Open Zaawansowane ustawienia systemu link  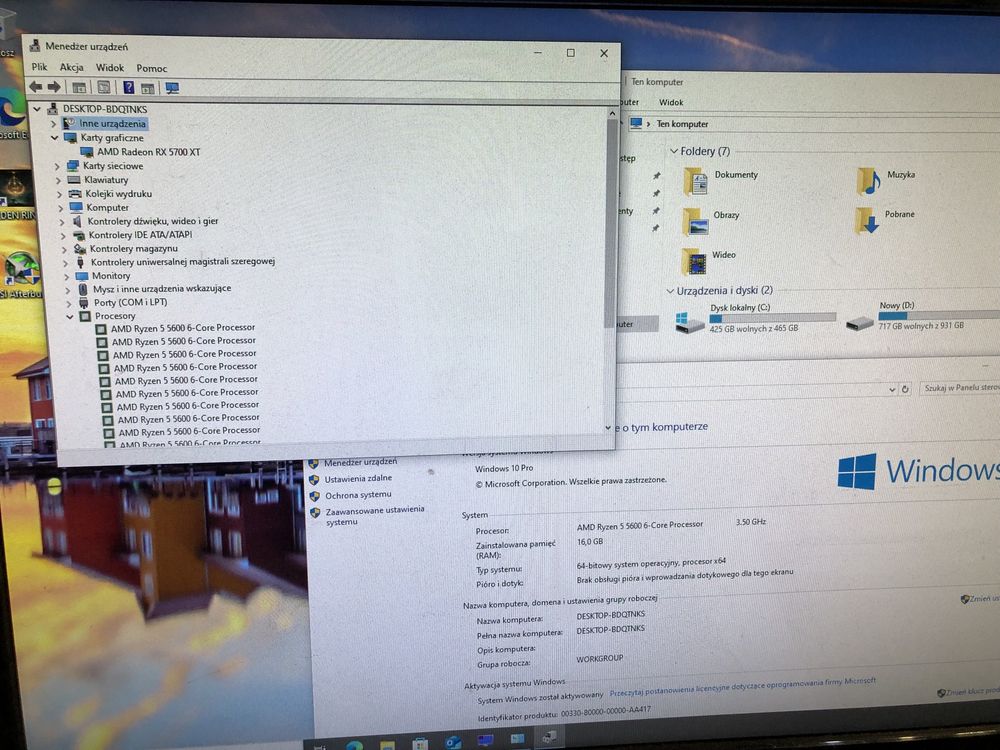(375, 515)
